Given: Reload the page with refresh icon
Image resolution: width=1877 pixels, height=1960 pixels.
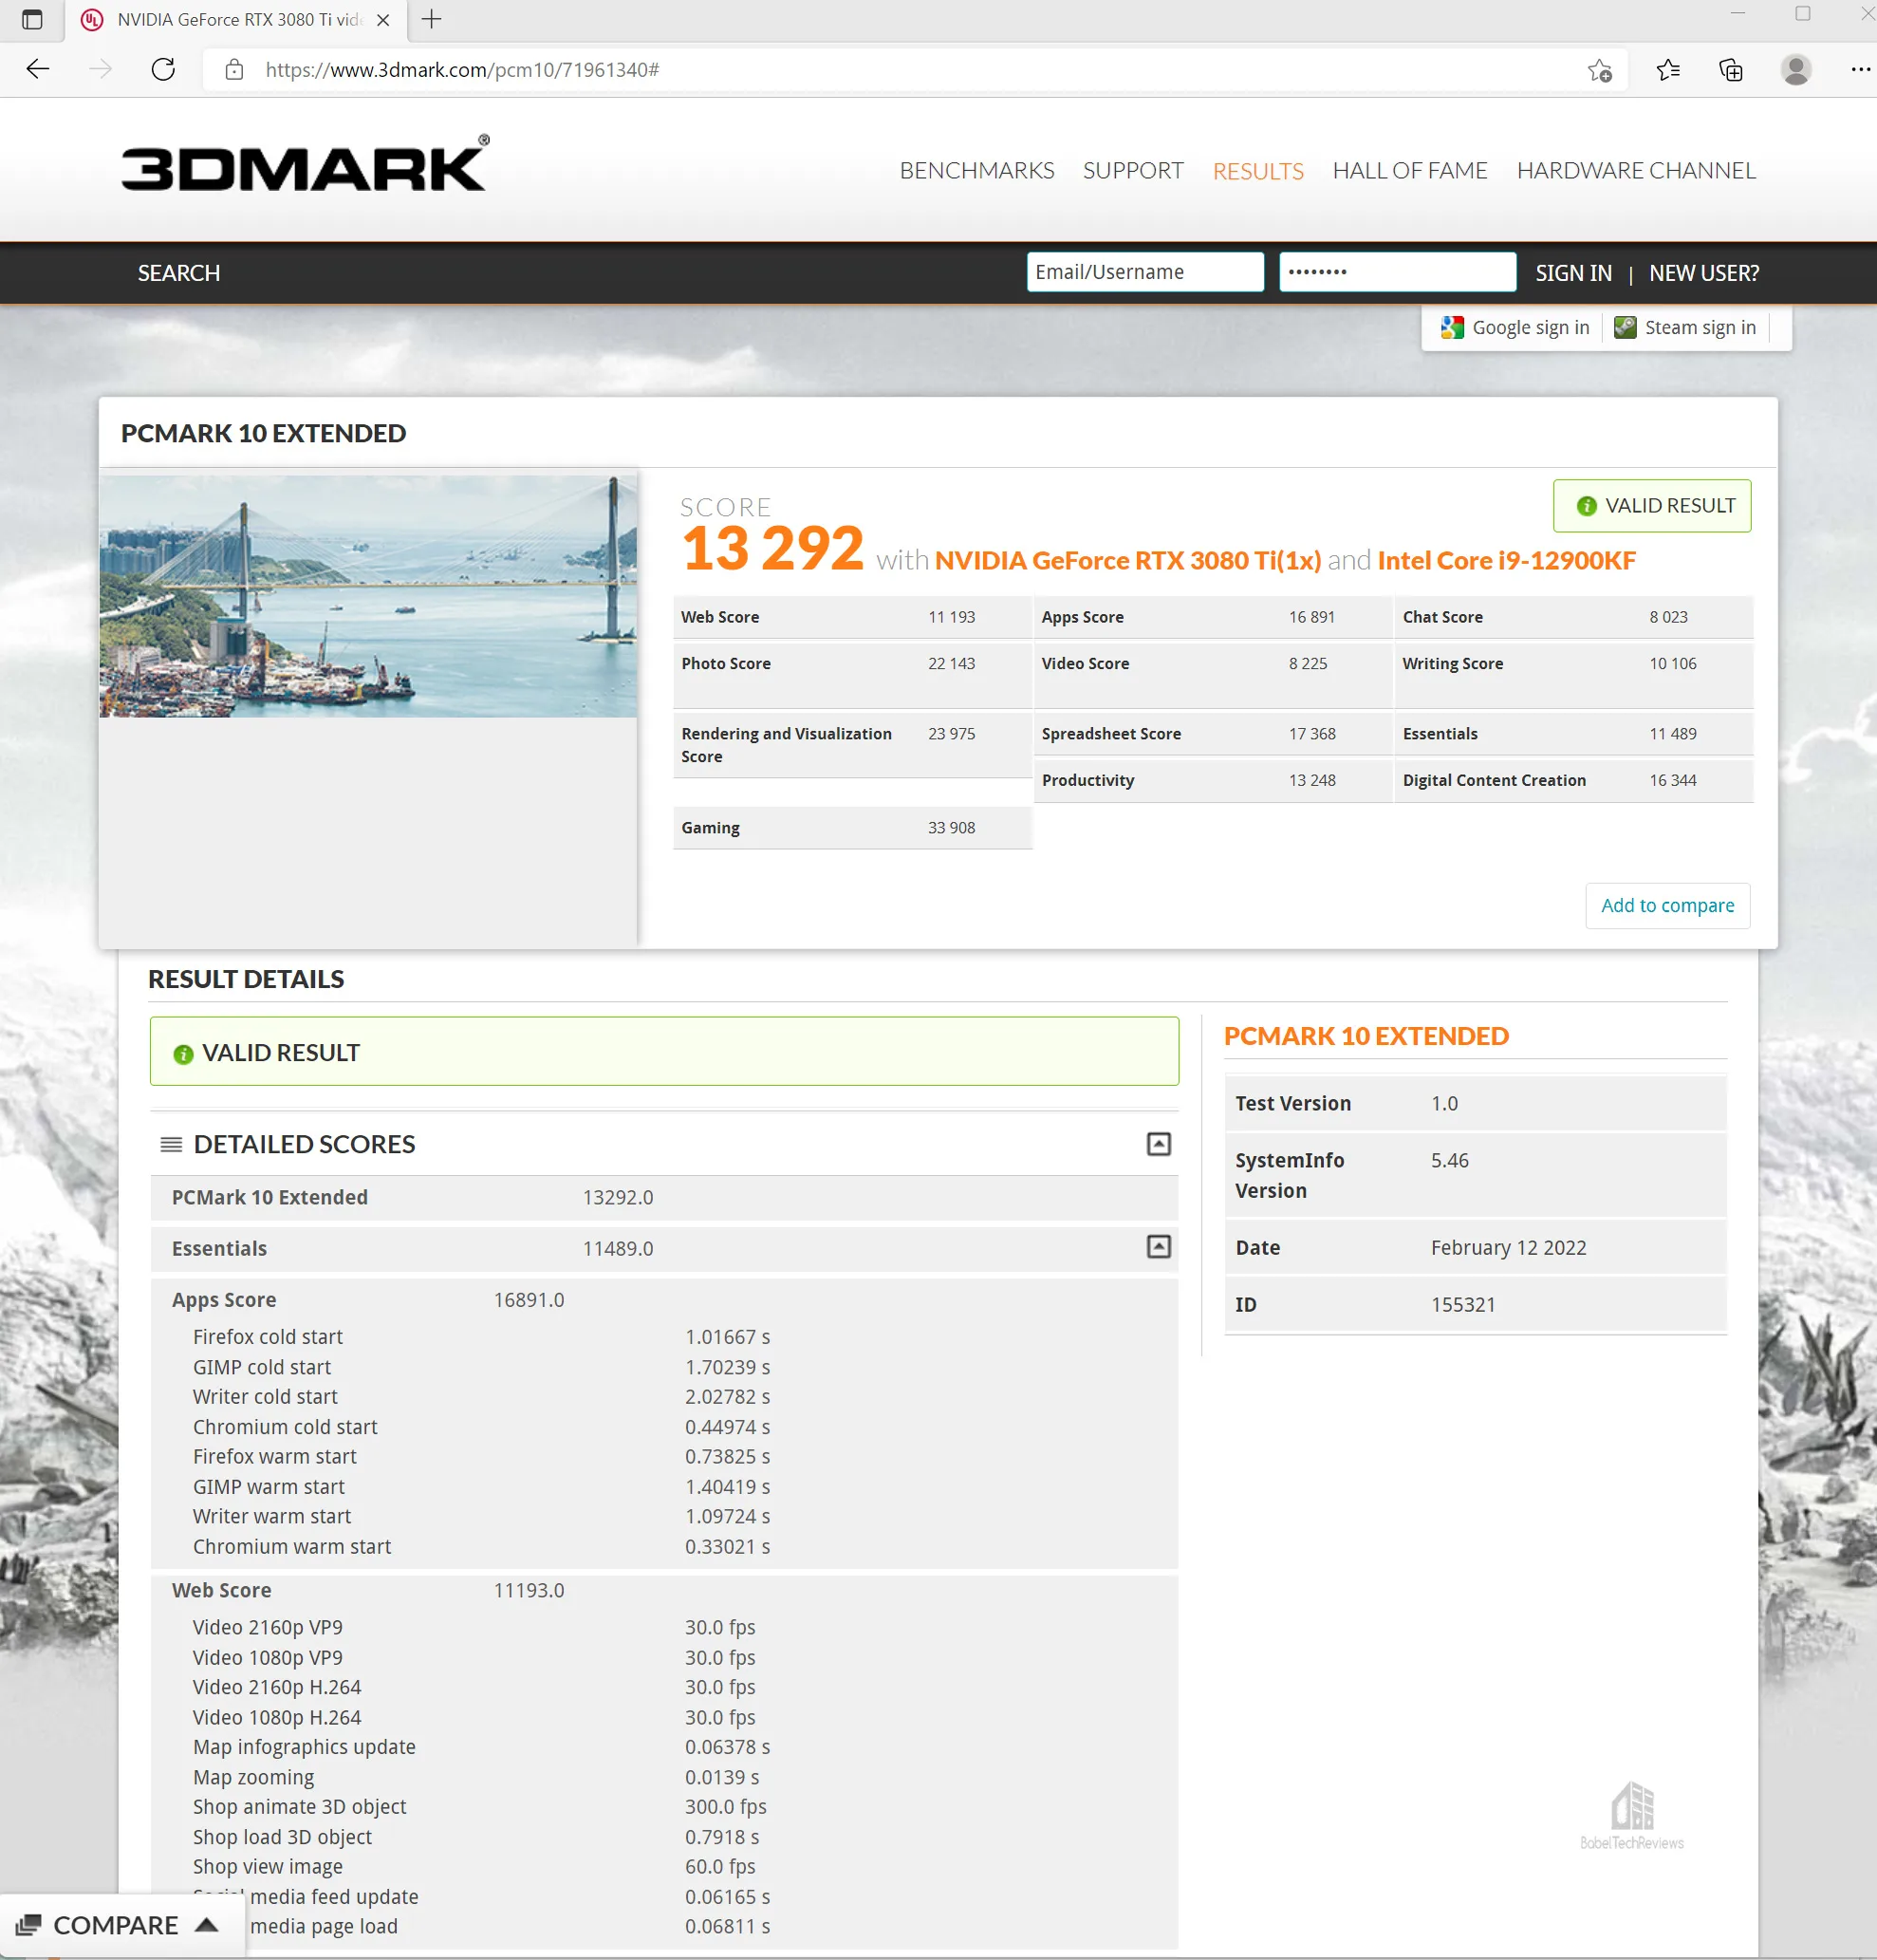Looking at the screenshot, I should pos(163,70).
